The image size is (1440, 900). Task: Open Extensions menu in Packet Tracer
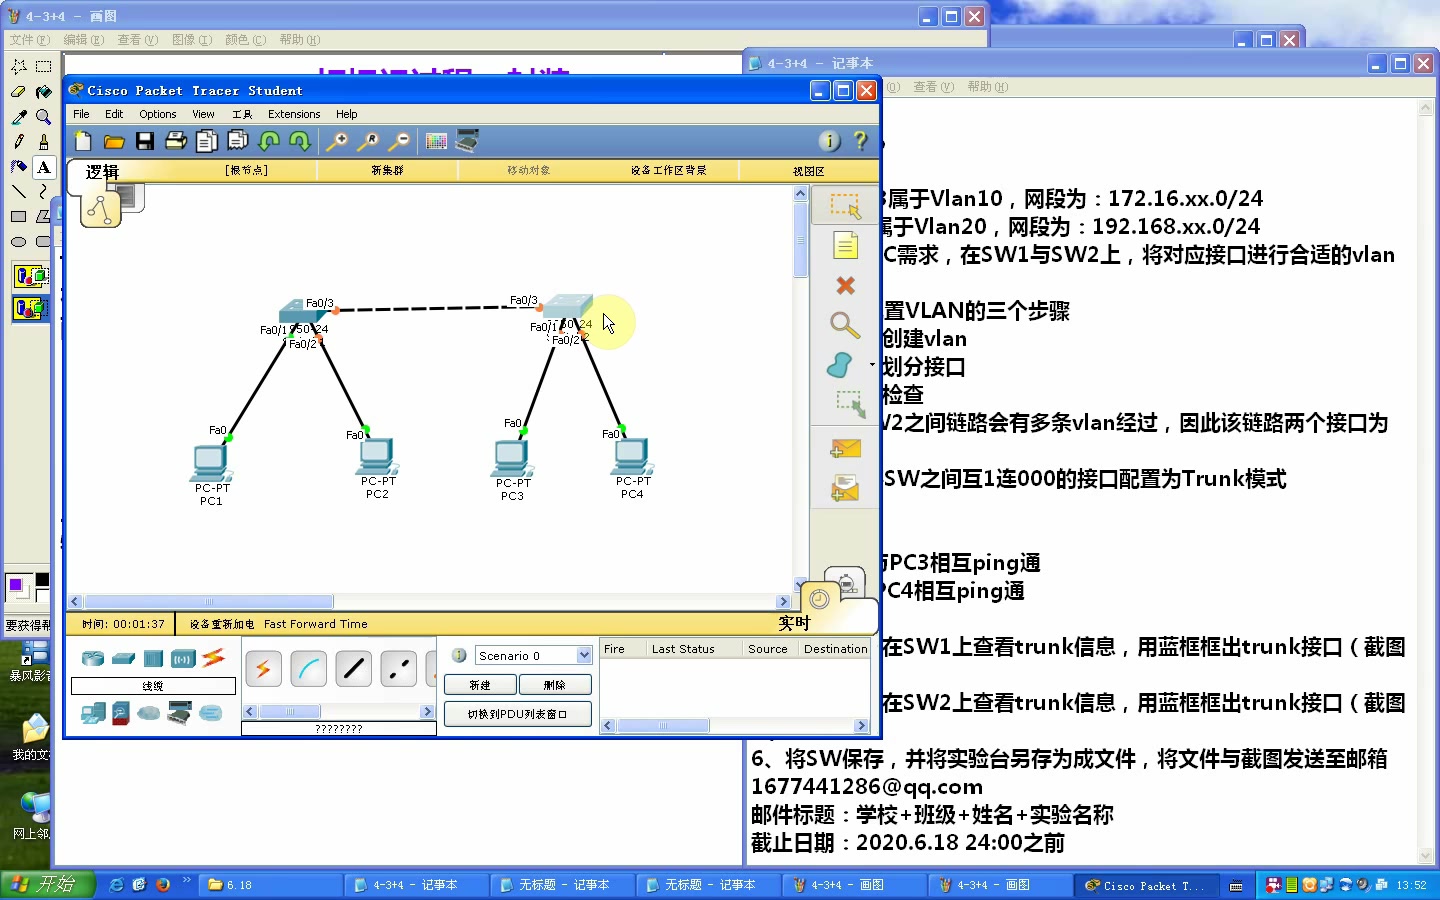[294, 114]
